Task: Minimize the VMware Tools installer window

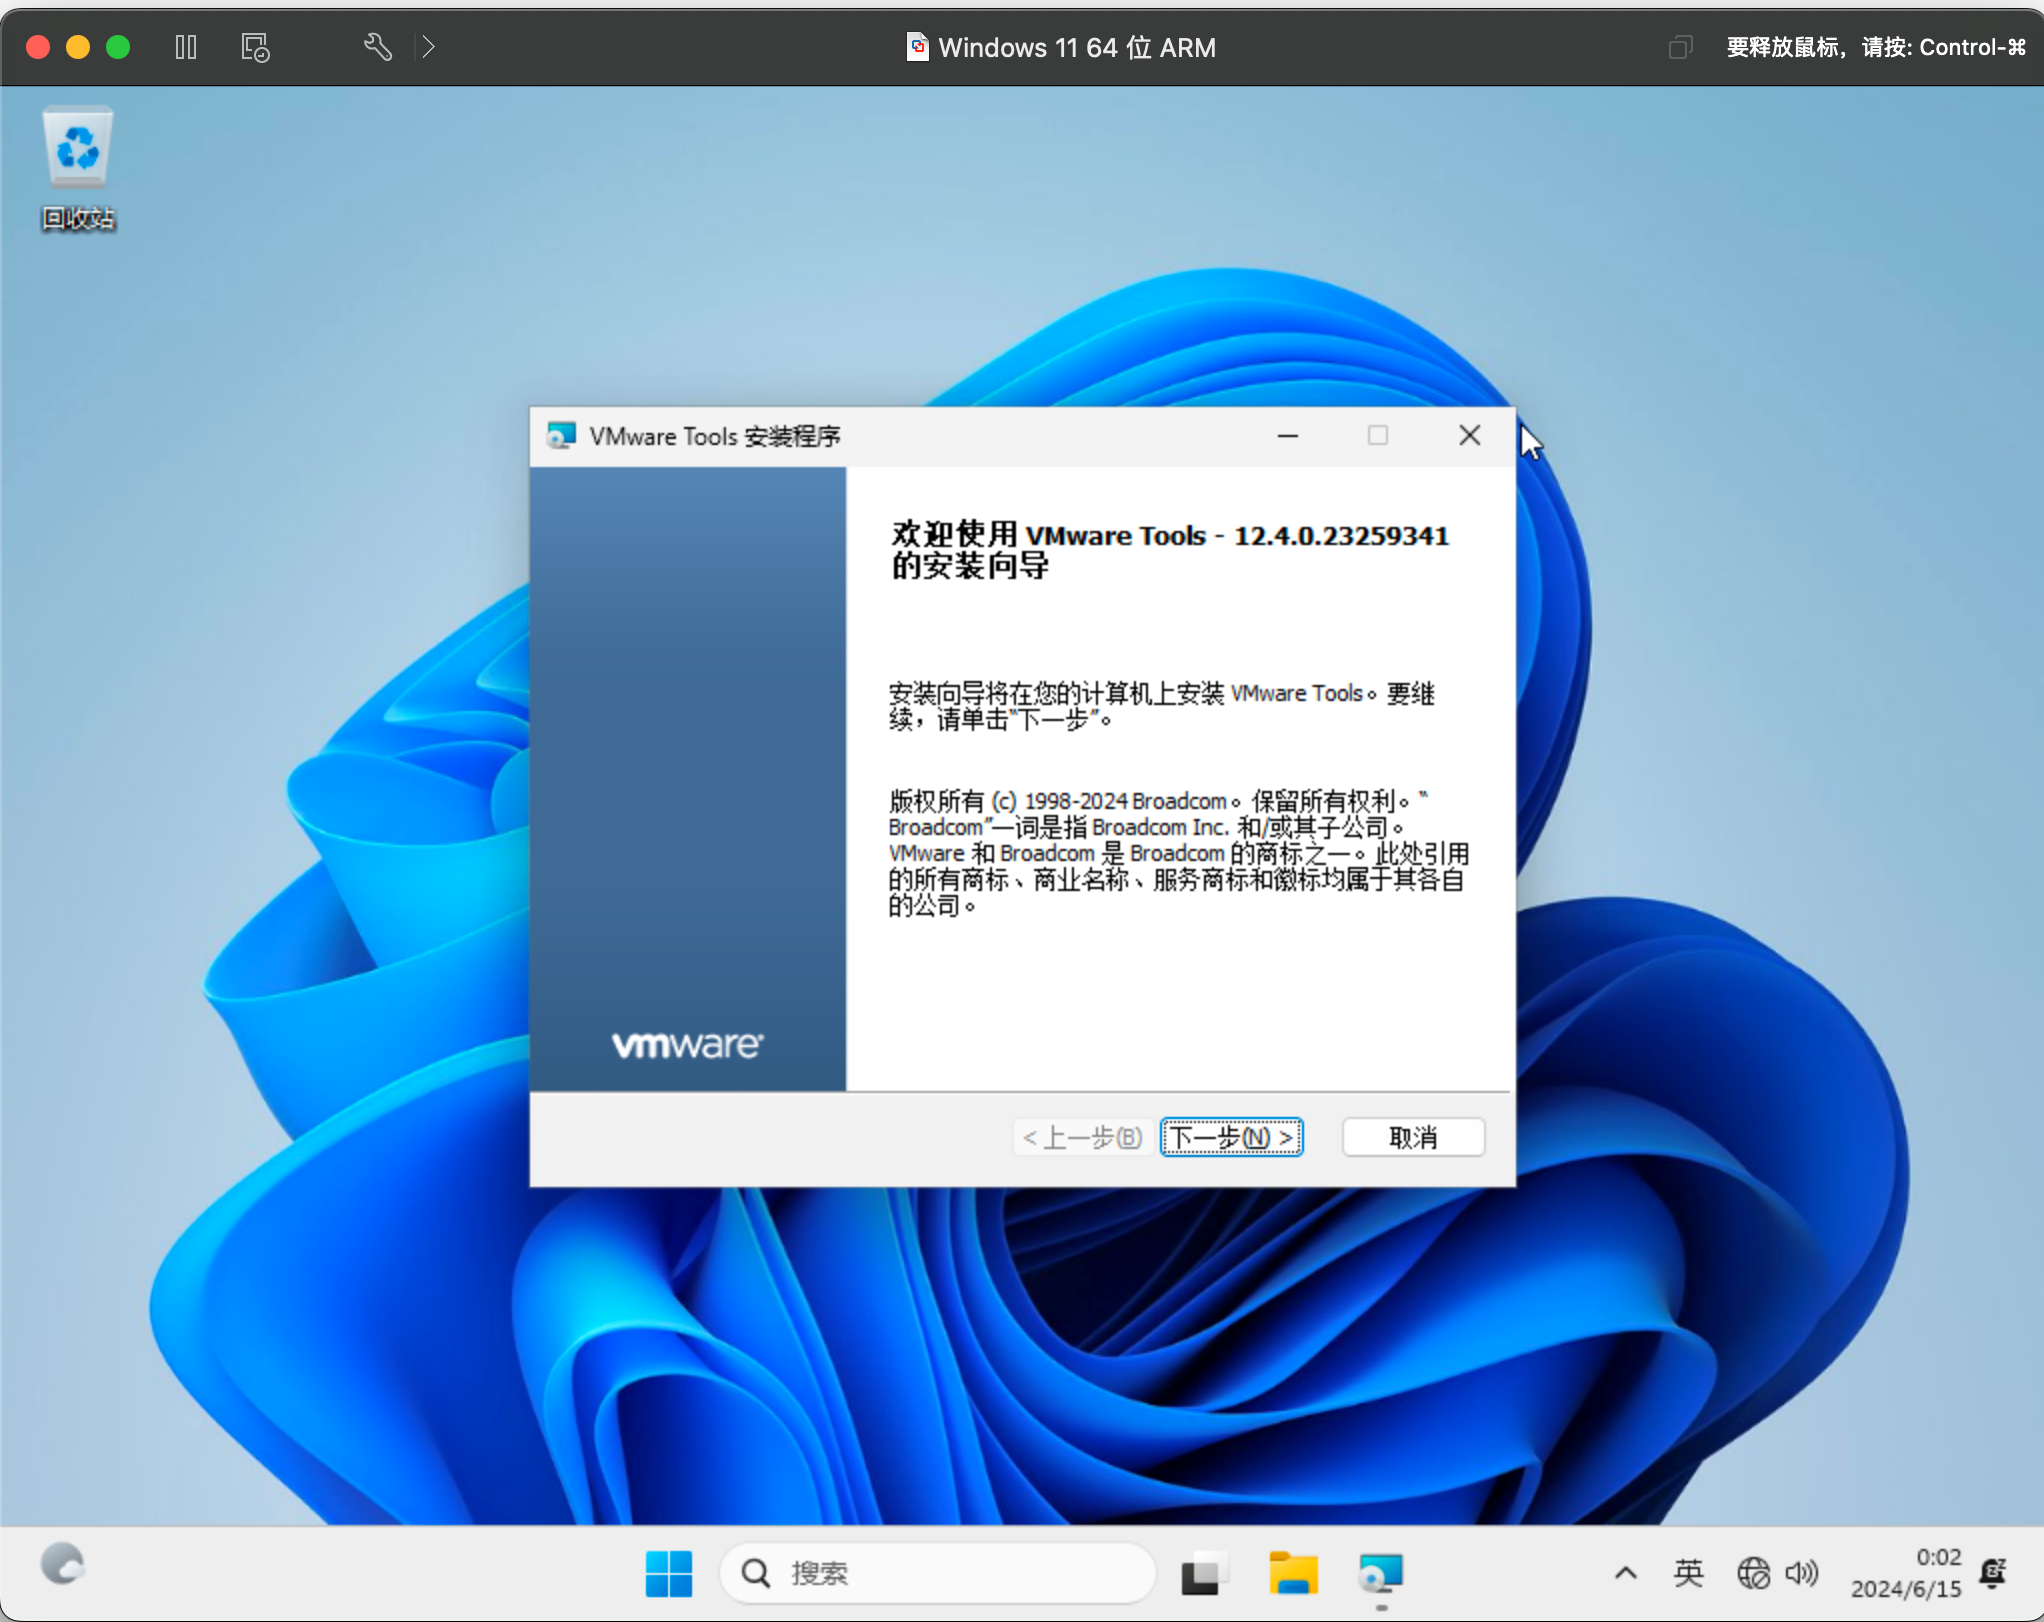Action: (x=1288, y=435)
